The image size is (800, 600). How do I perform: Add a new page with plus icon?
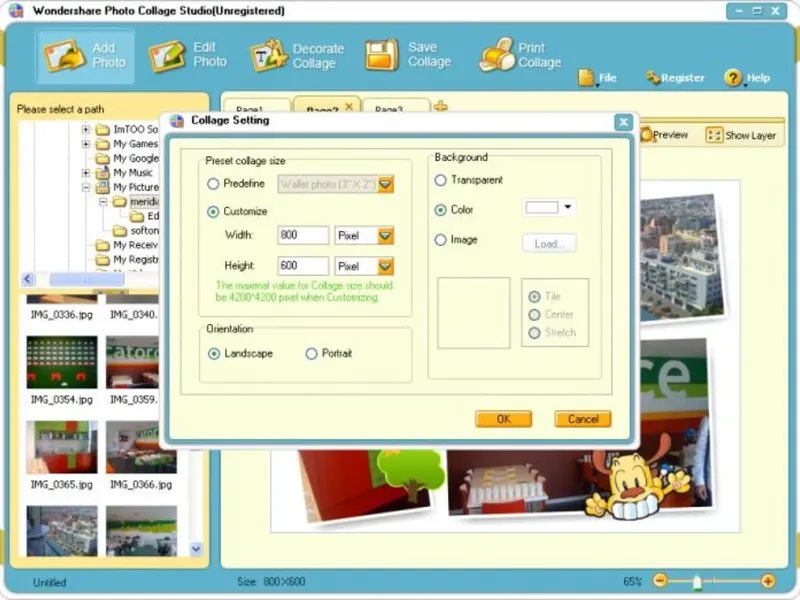(x=440, y=106)
